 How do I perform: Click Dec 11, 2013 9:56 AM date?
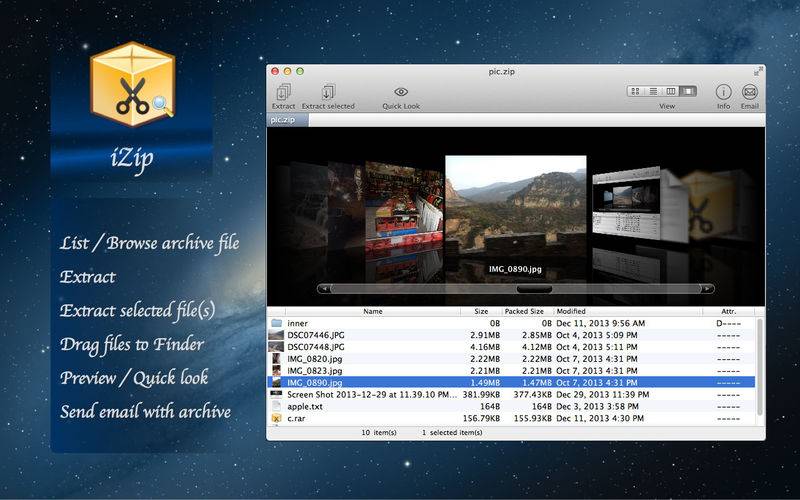click(601, 323)
